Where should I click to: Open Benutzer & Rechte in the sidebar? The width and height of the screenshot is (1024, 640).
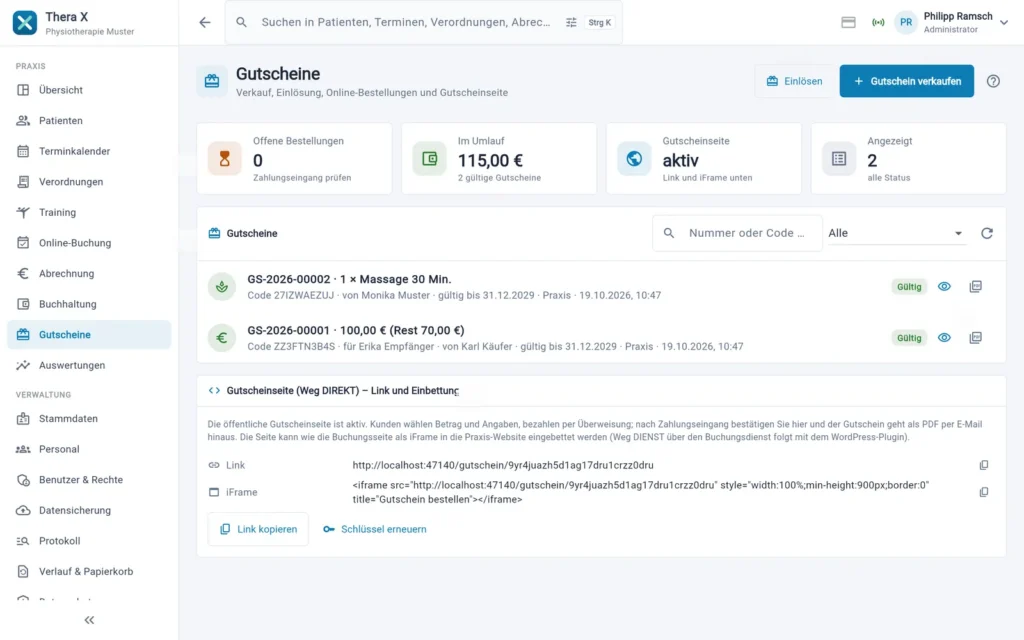[89, 480]
